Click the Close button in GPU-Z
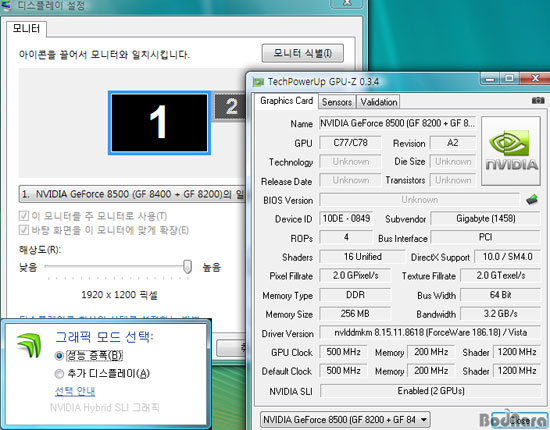550x430 pixels. tap(520, 420)
